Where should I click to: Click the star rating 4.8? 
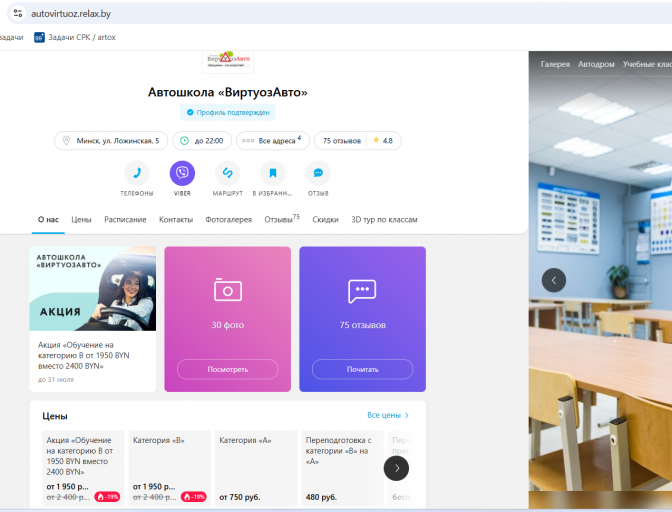point(383,141)
